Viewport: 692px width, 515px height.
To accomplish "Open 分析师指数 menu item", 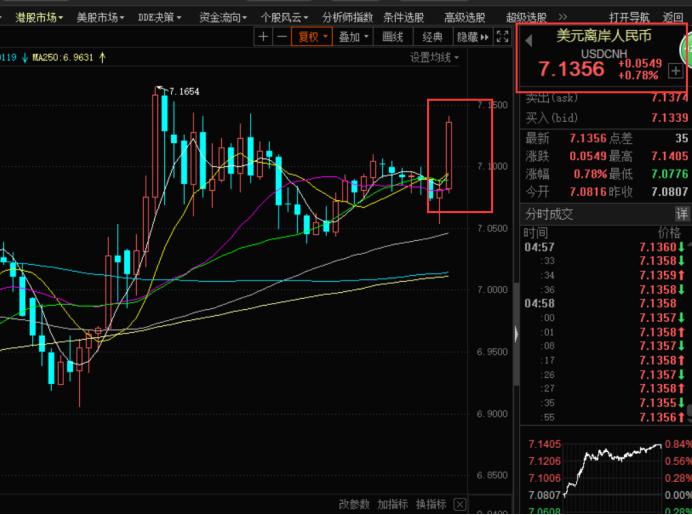I will (x=347, y=17).
